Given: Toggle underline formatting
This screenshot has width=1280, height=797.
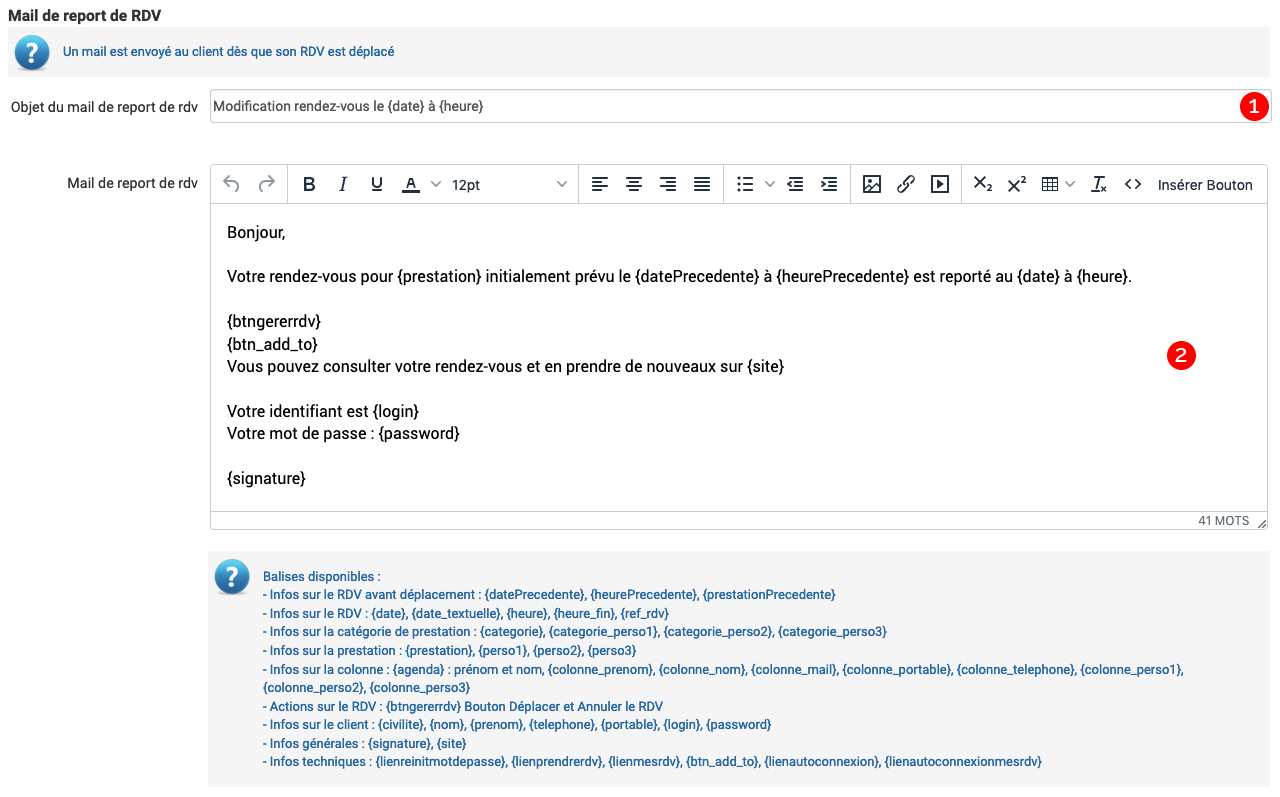Looking at the screenshot, I should (377, 184).
